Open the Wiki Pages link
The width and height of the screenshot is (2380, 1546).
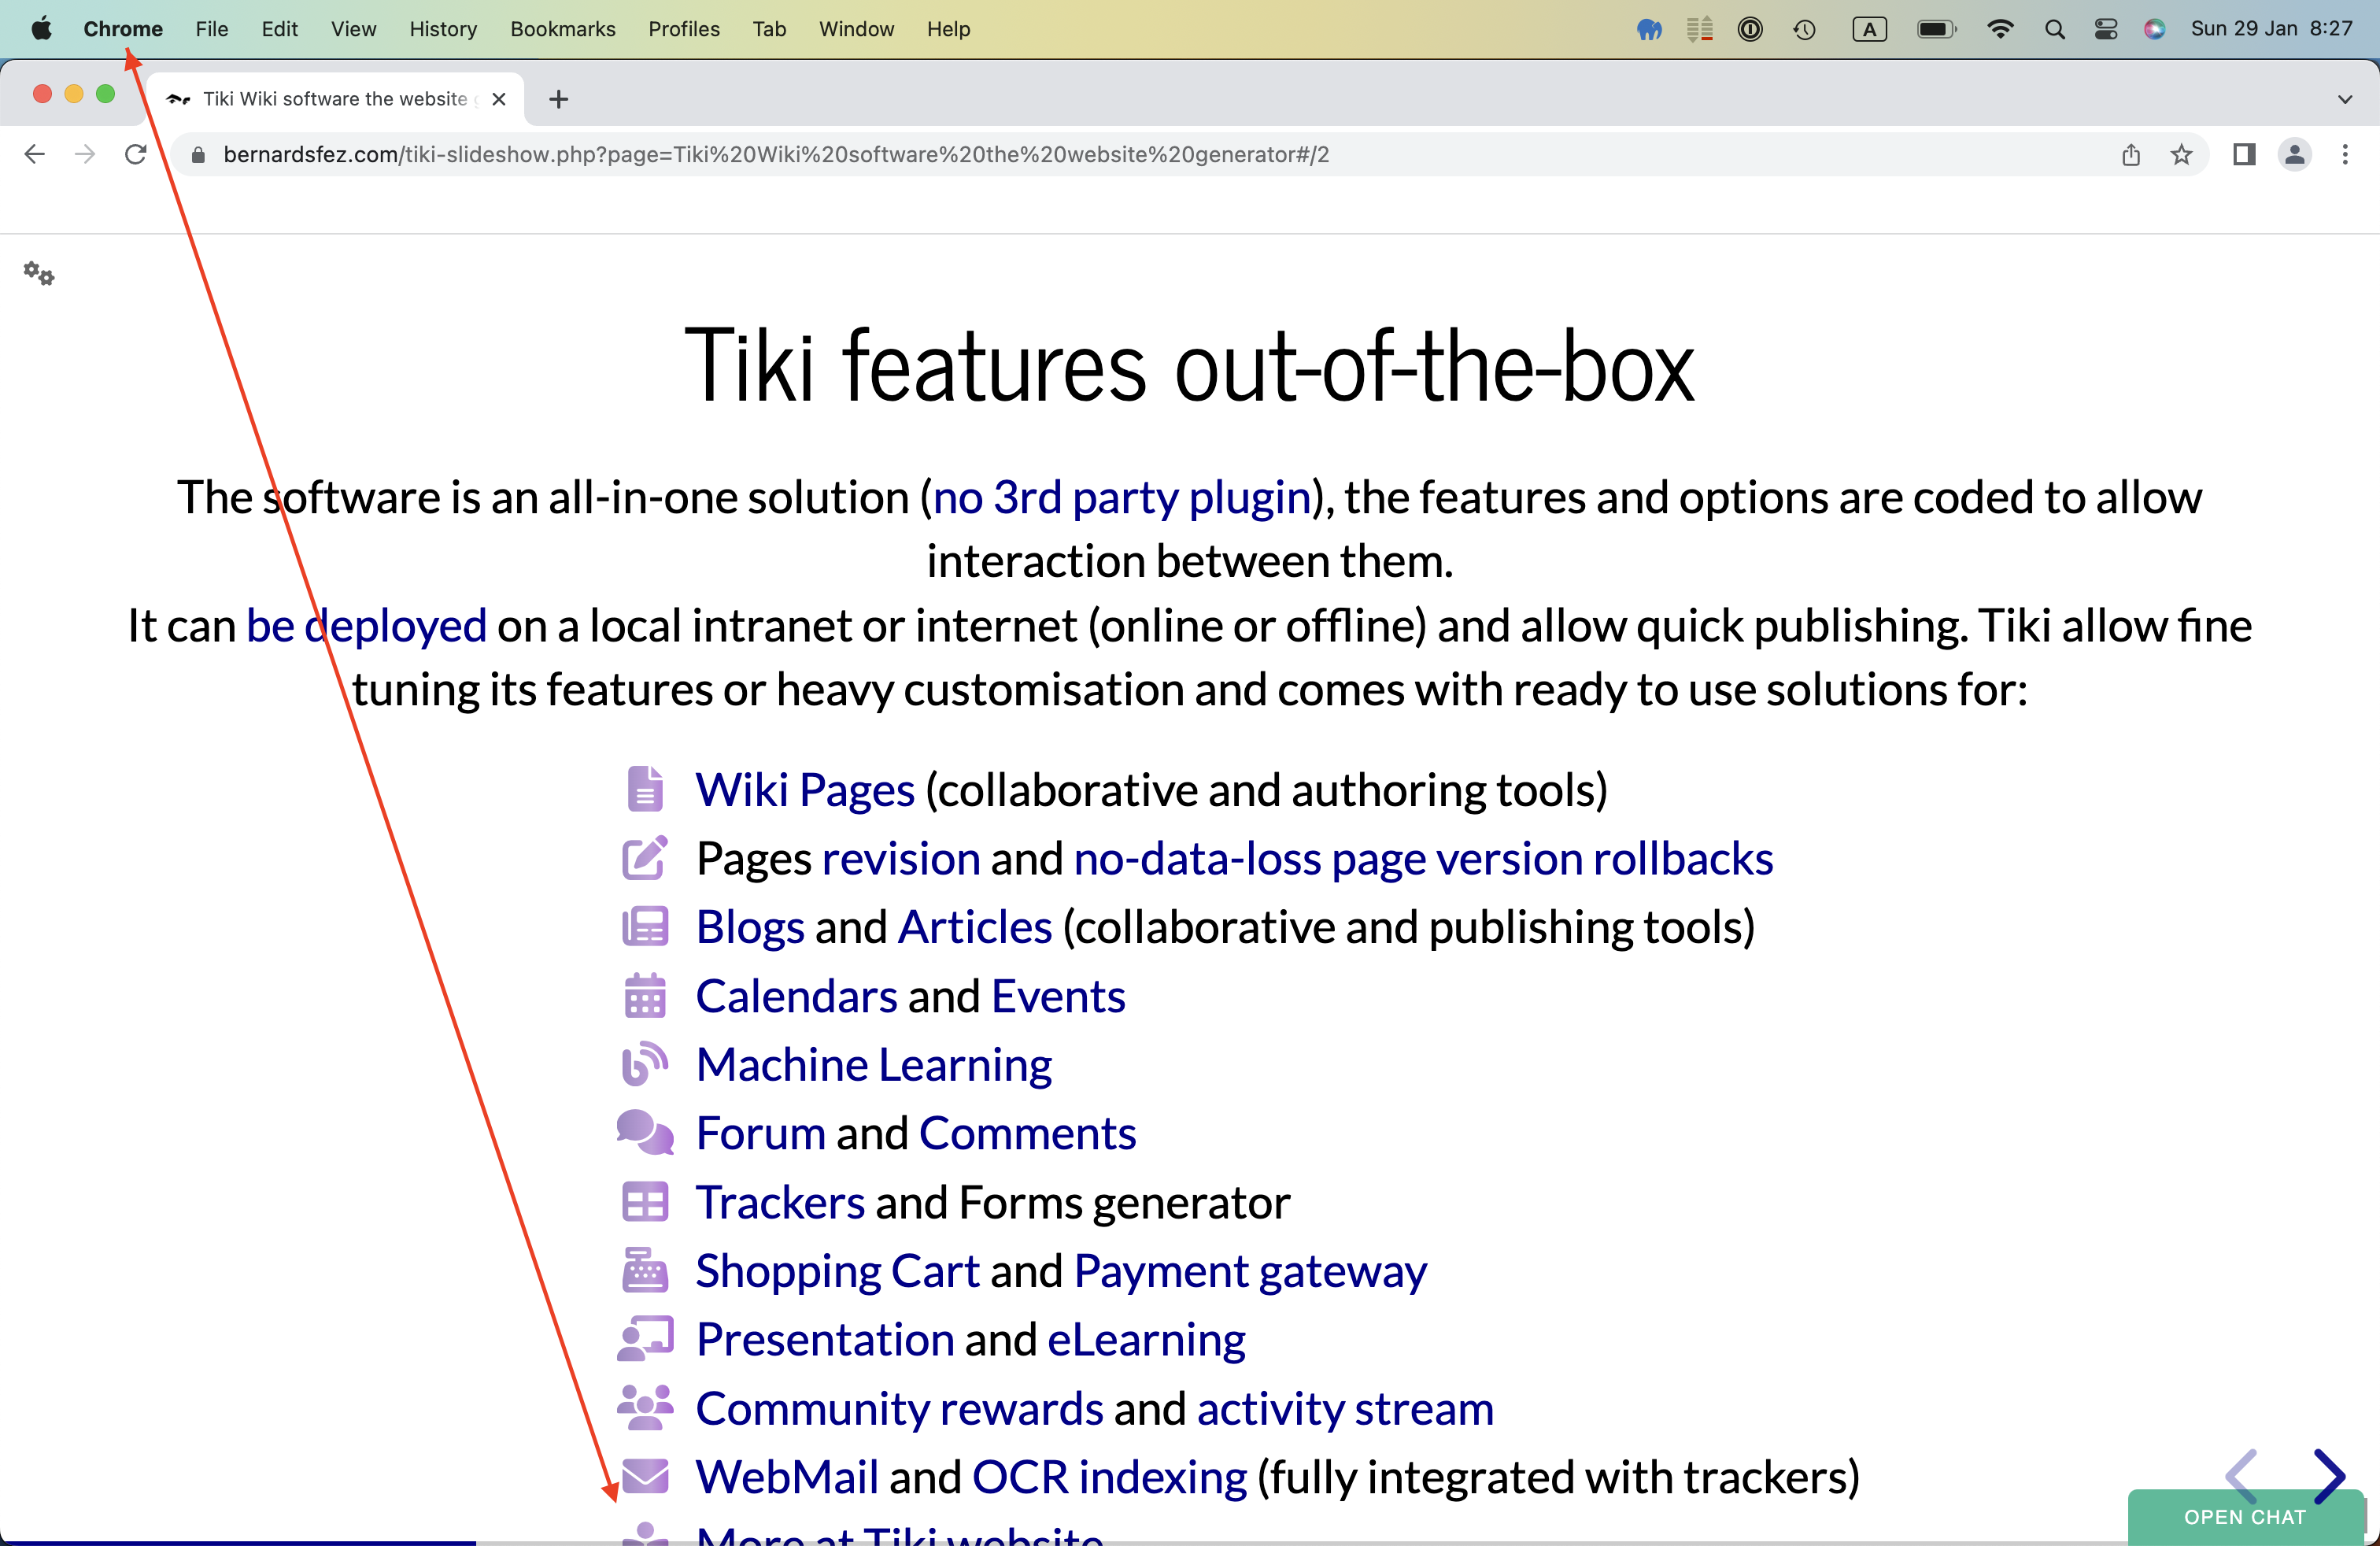[x=805, y=790]
